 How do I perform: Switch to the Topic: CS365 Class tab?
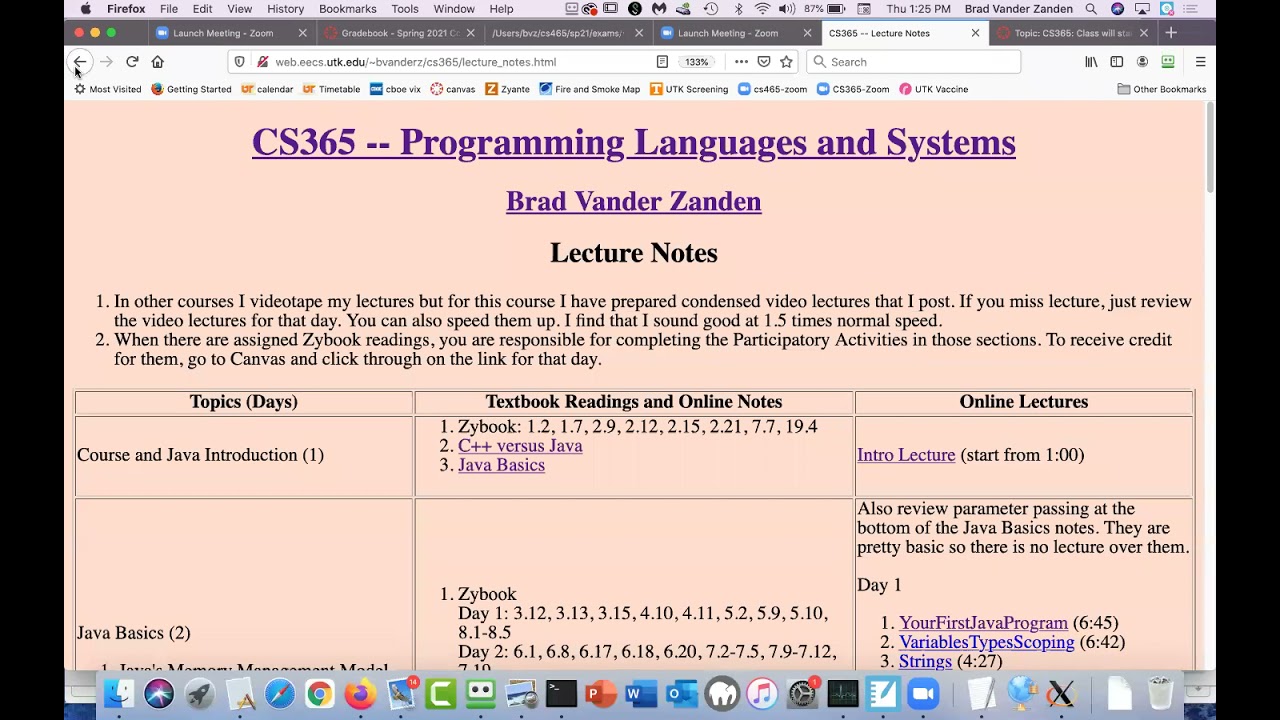[1072, 33]
